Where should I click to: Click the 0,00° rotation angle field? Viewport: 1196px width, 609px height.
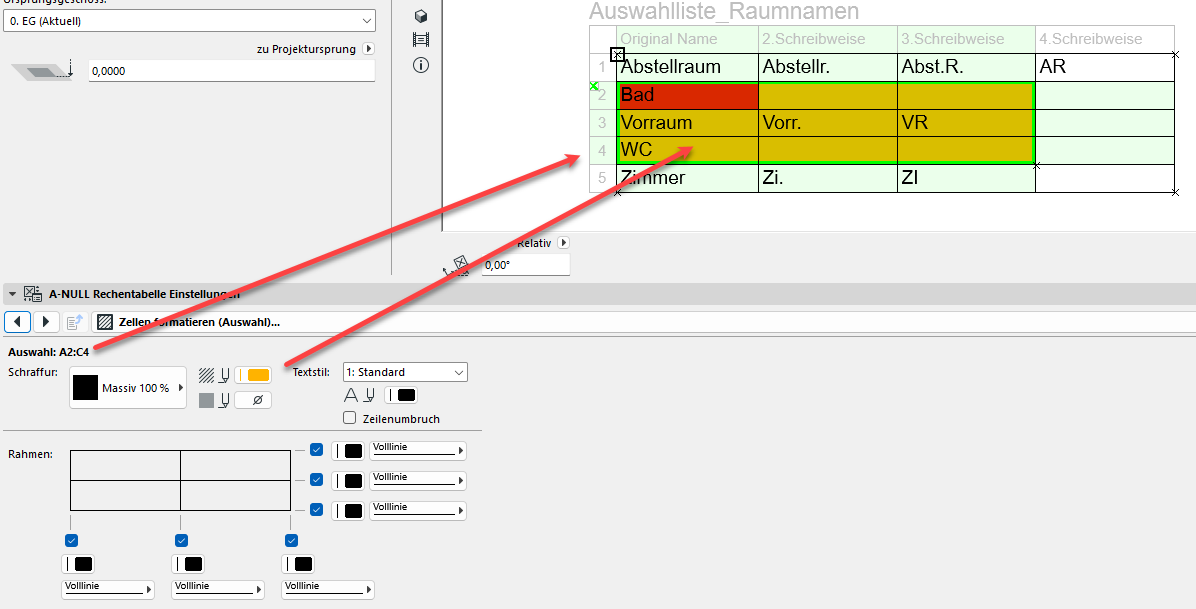click(x=526, y=265)
